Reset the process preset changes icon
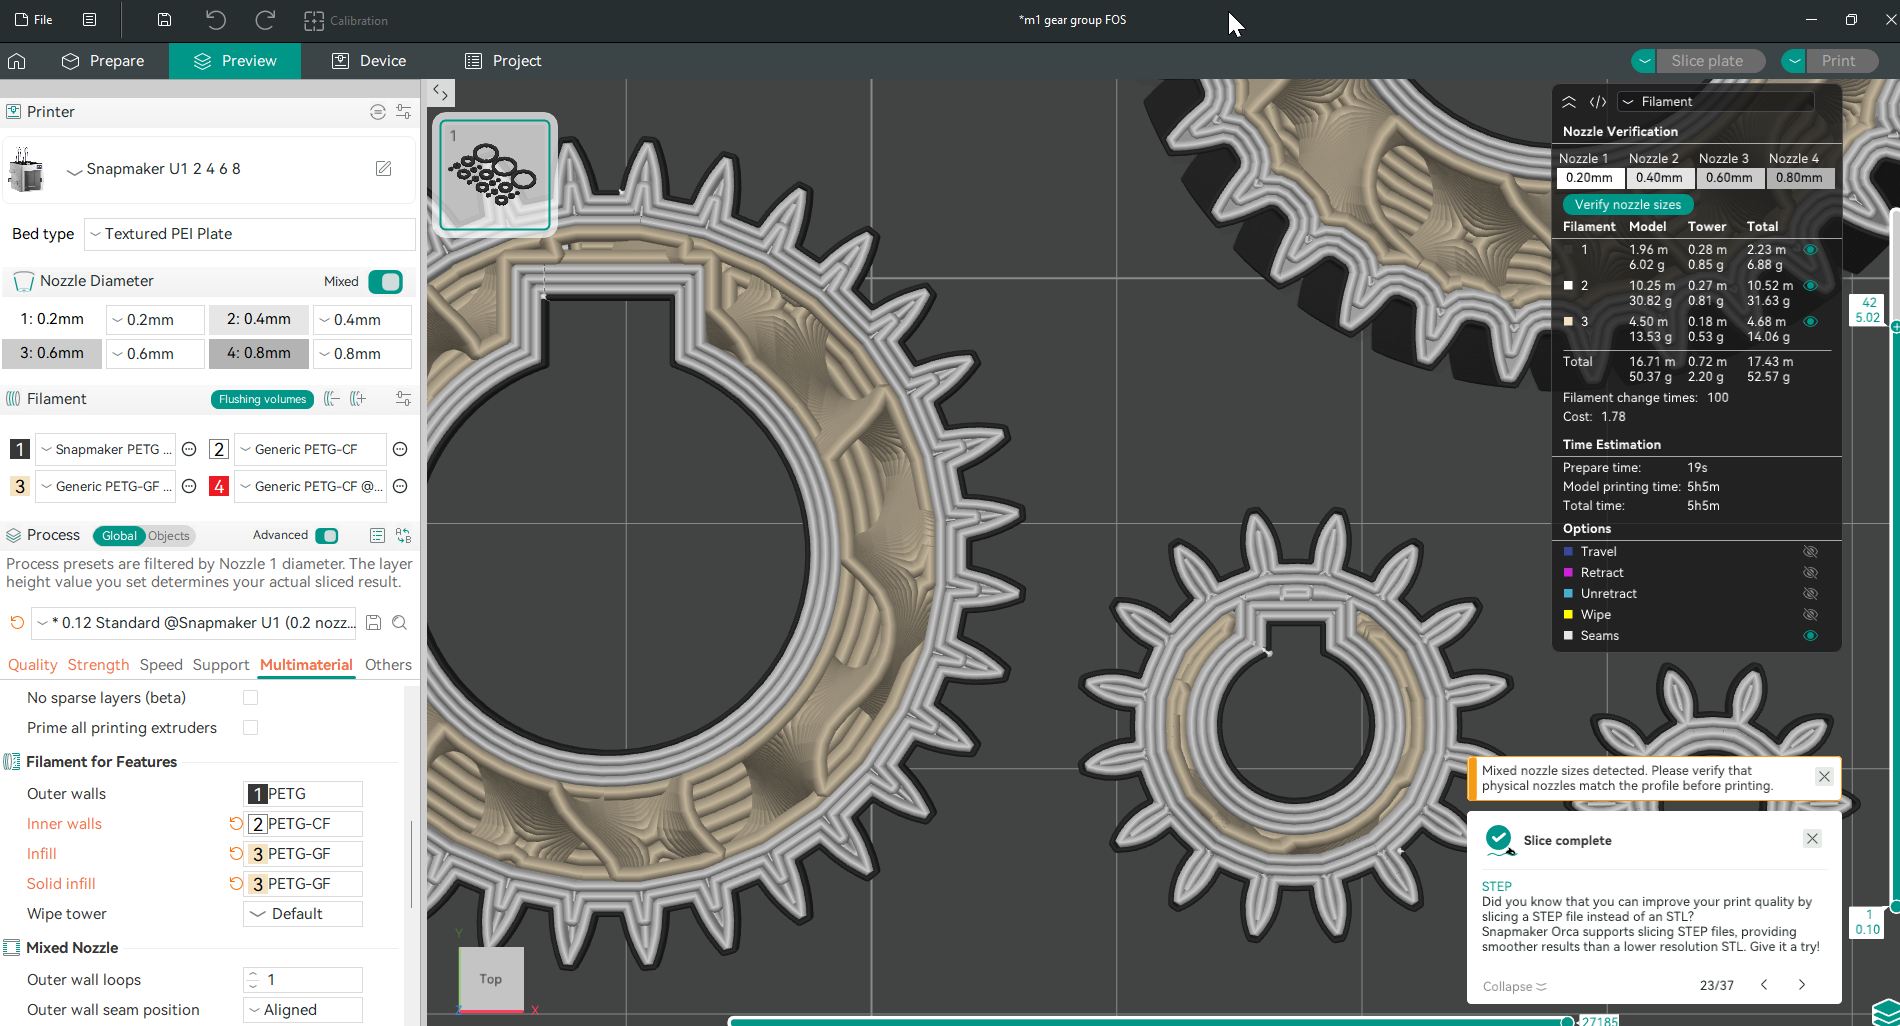This screenshot has width=1900, height=1026. click(16, 623)
